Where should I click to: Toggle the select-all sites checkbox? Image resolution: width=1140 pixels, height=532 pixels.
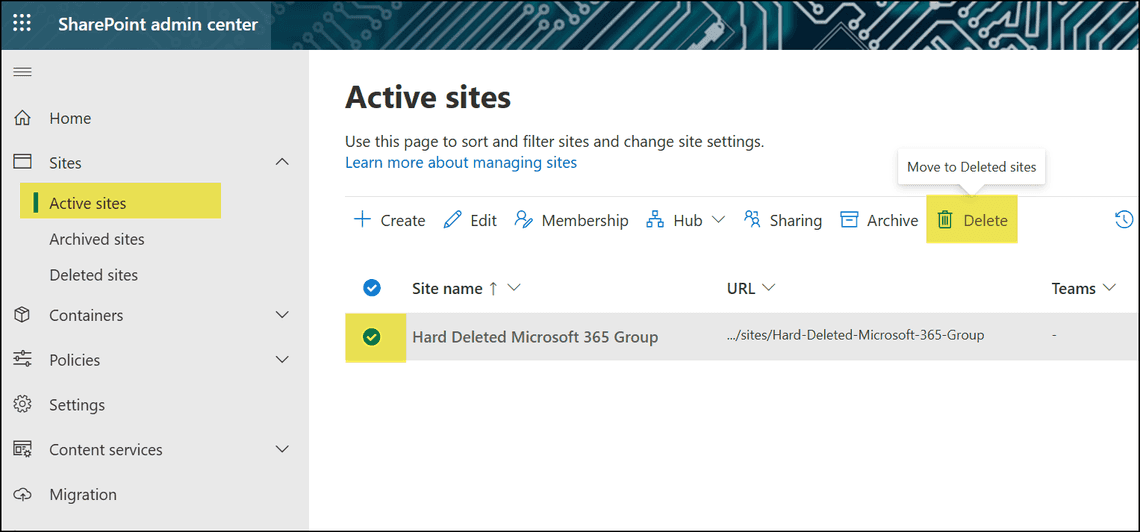tap(372, 289)
